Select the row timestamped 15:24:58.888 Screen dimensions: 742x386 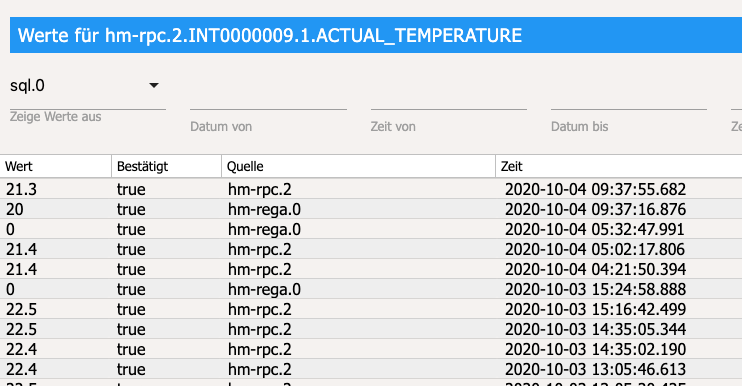tap(371, 289)
